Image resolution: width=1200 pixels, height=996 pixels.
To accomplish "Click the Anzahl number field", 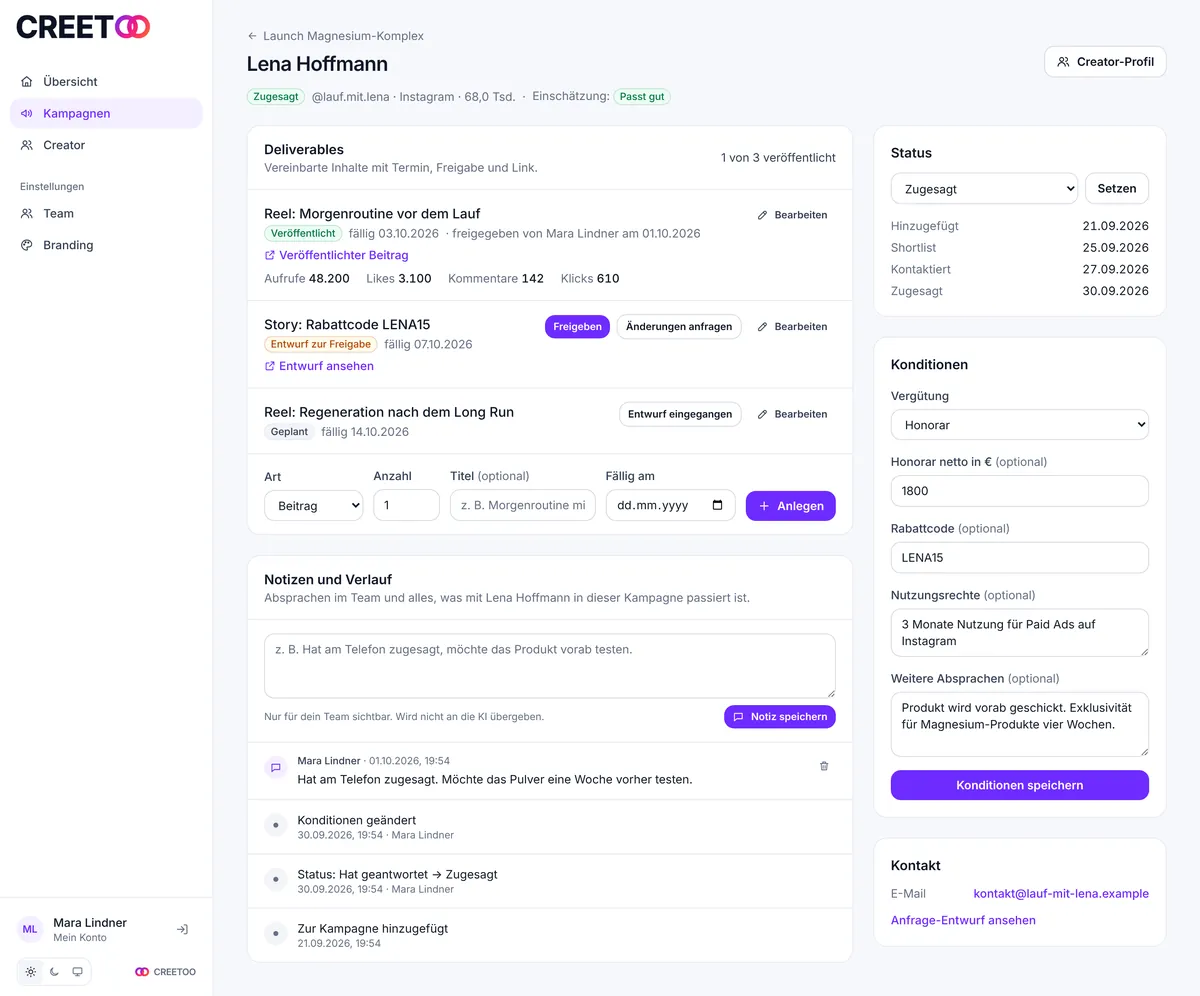I will click(406, 506).
